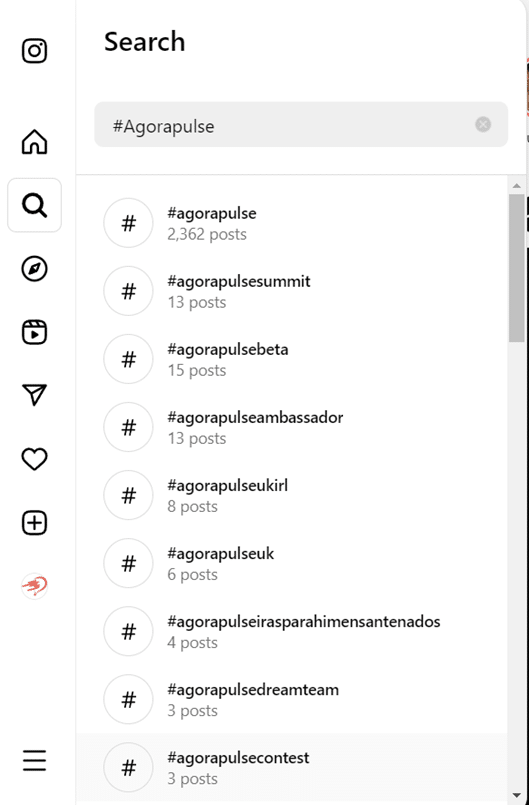Open the #agorapulsesummit hashtag result
Image resolution: width=529 pixels, height=805 pixels.
292,291
